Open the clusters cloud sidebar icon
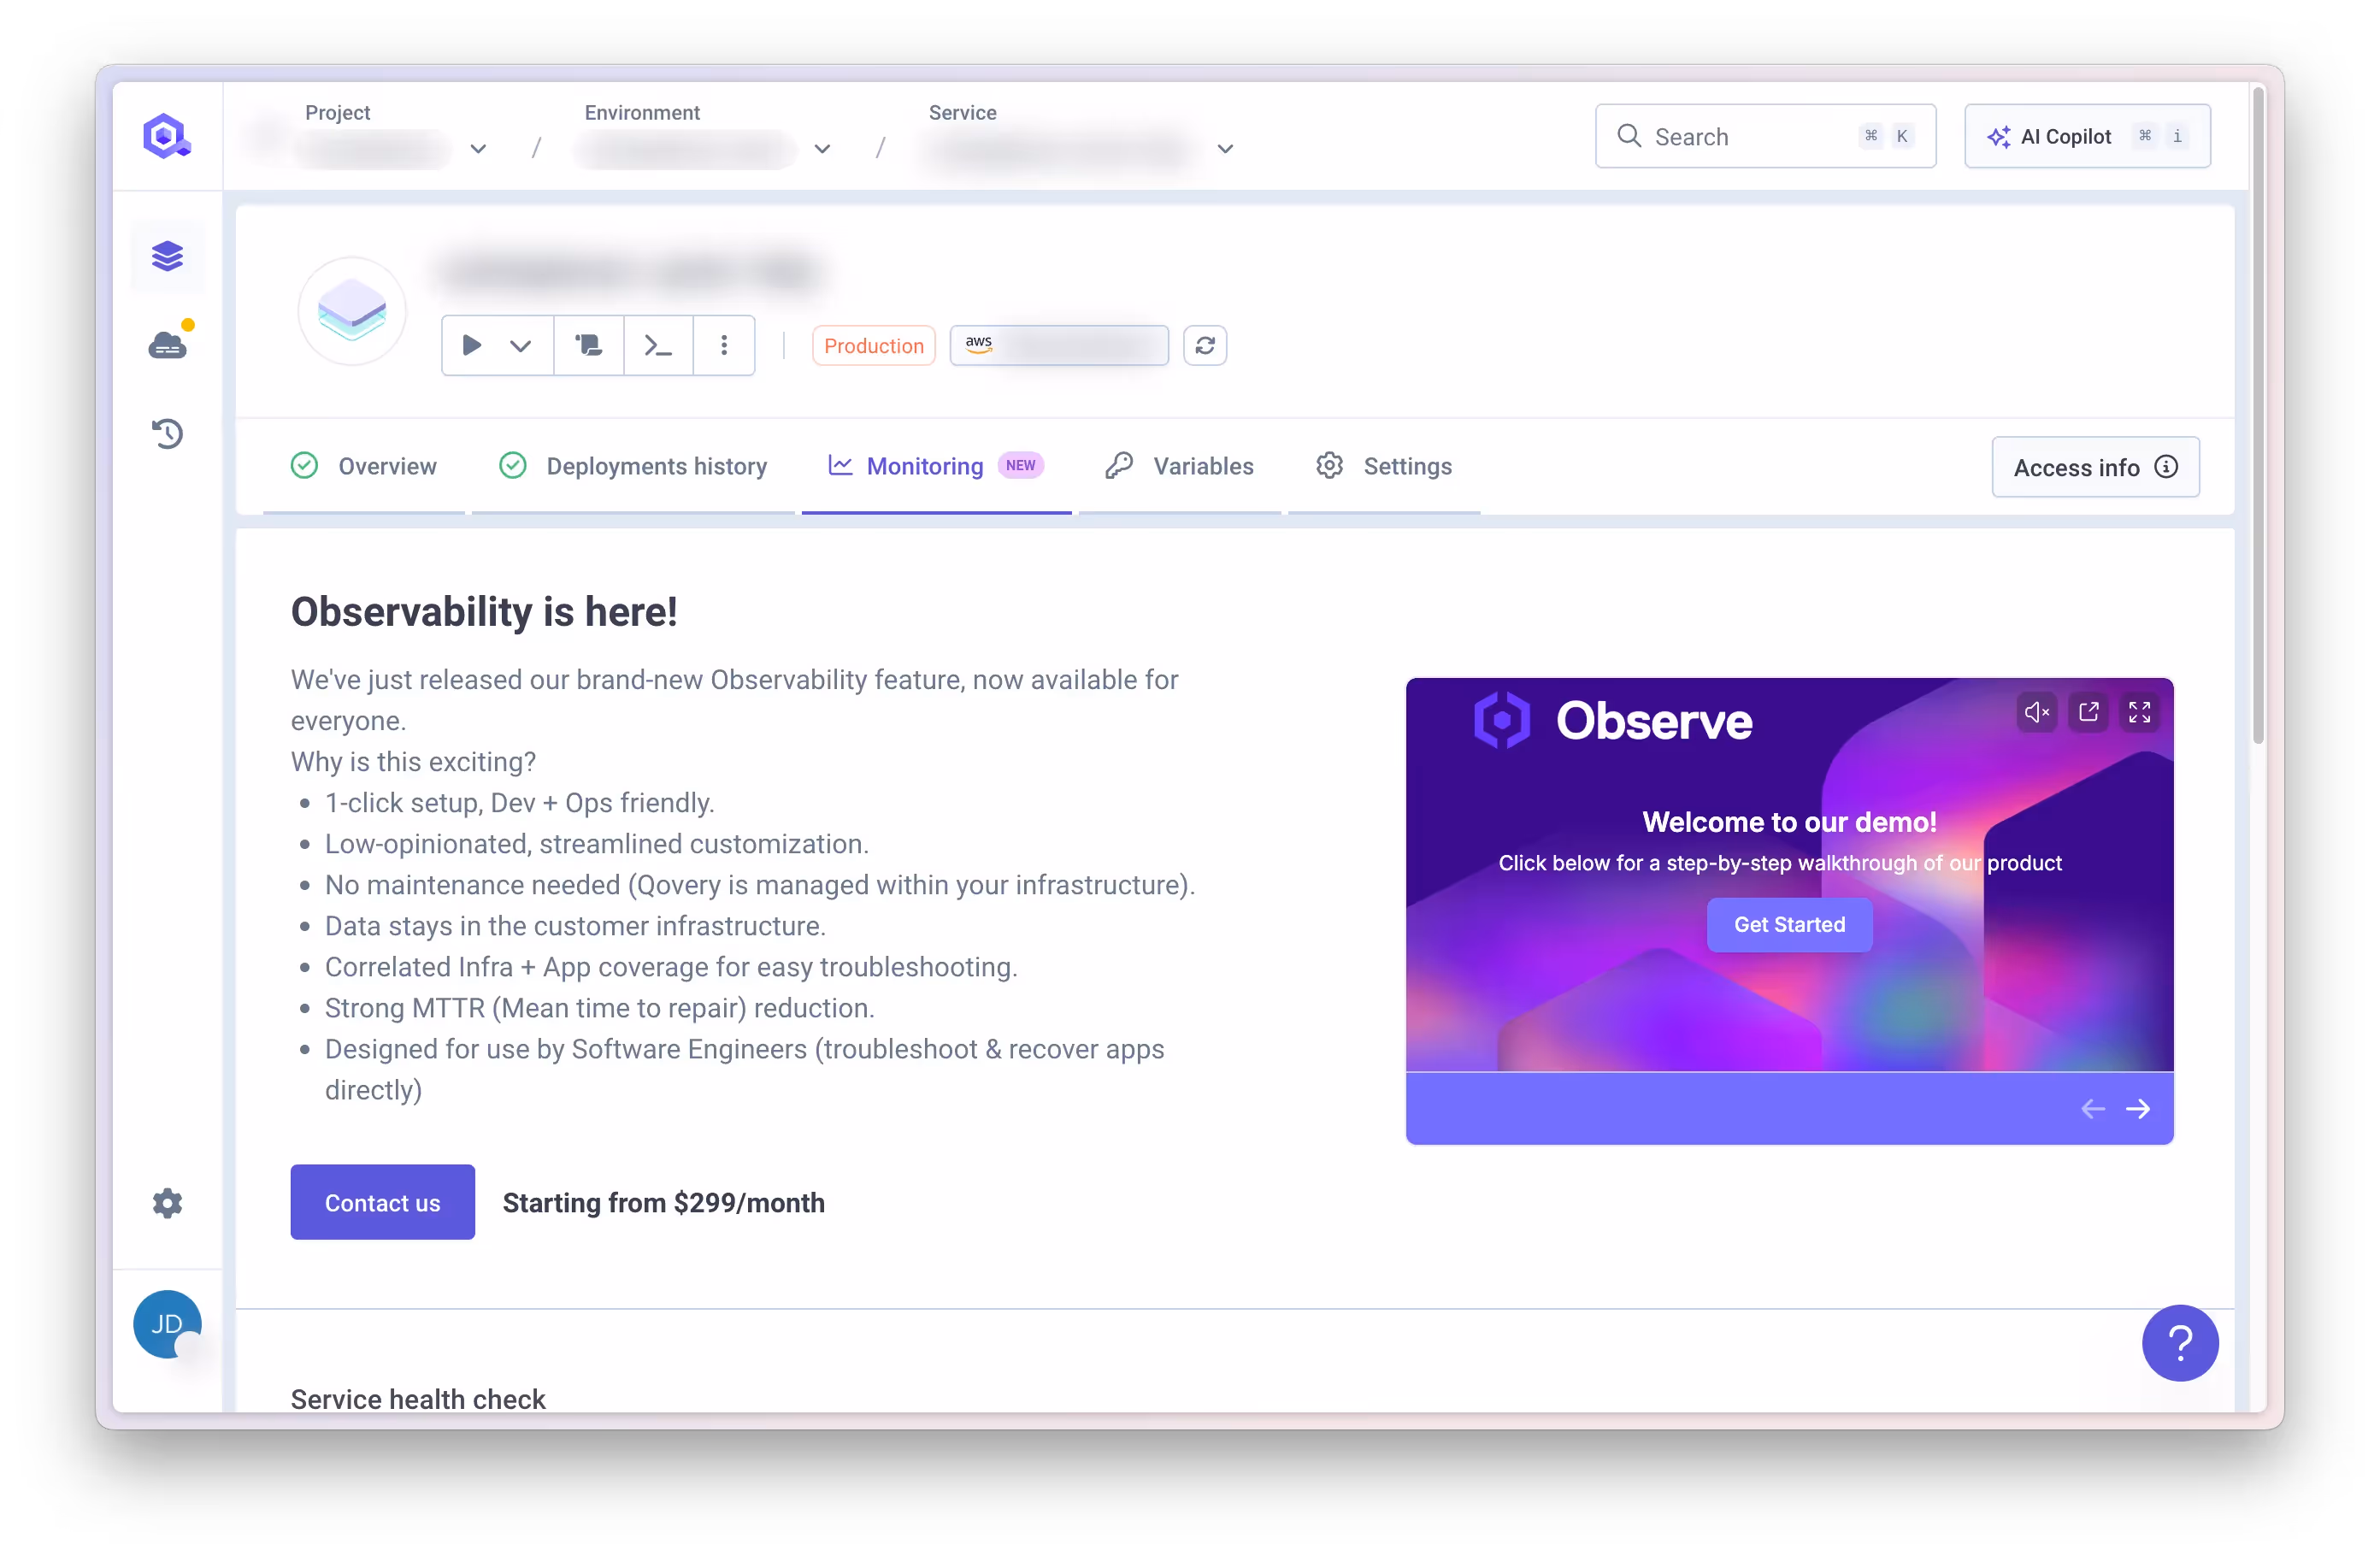 coord(167,345)
